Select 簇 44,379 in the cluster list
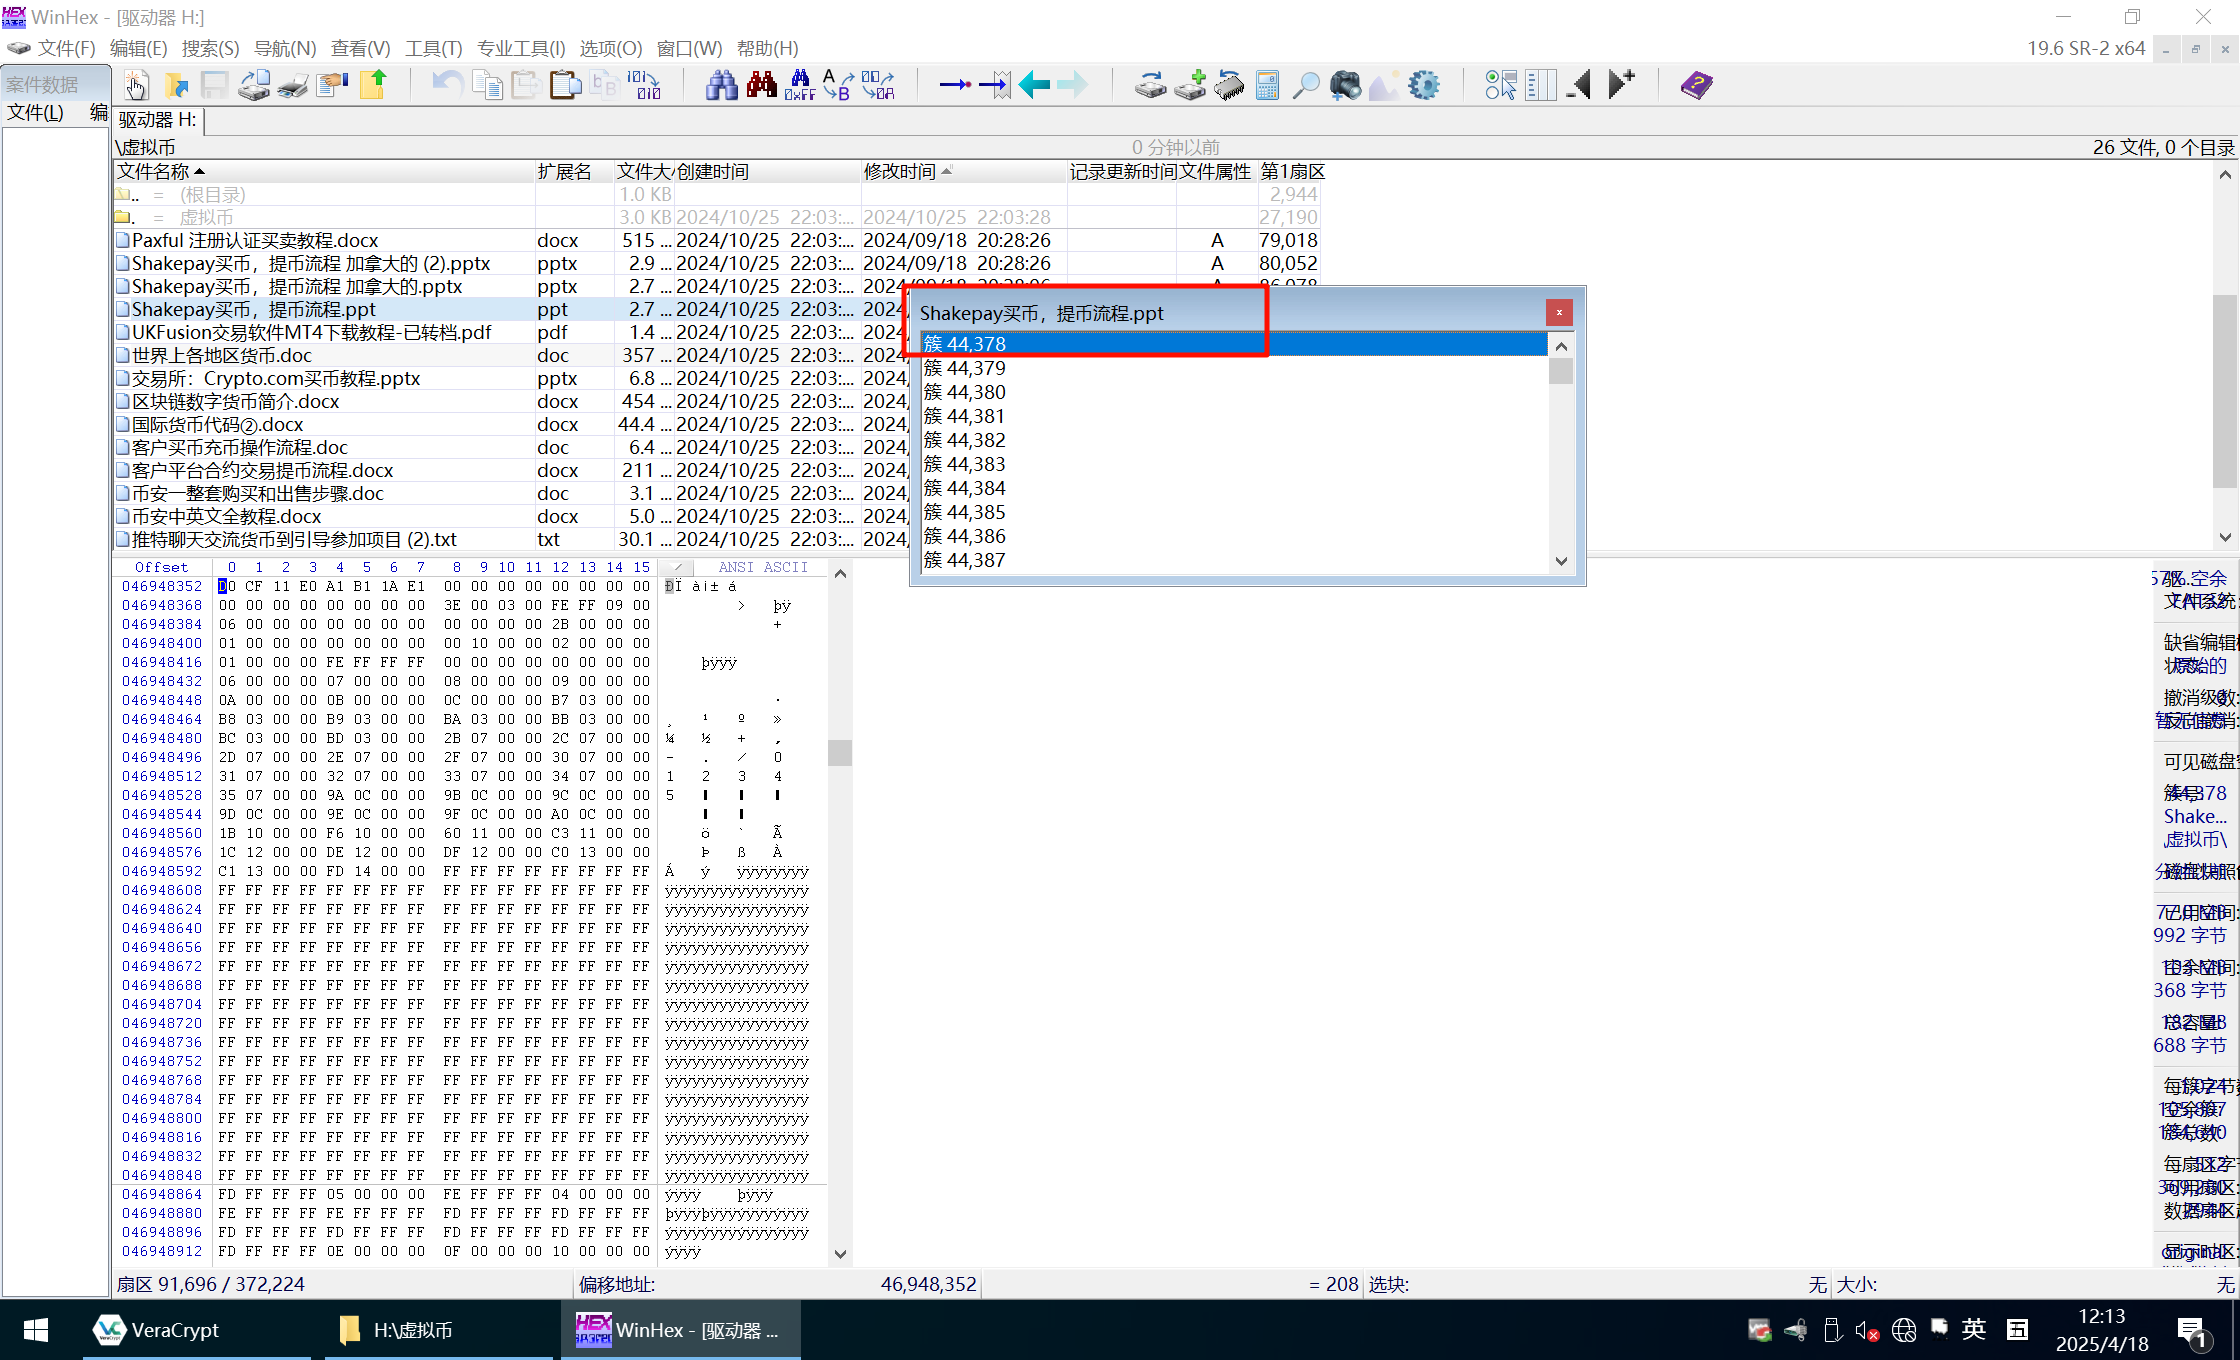Image resolution: width=2240 pixels, height=1360 pixels. (x=1234, y=368)
